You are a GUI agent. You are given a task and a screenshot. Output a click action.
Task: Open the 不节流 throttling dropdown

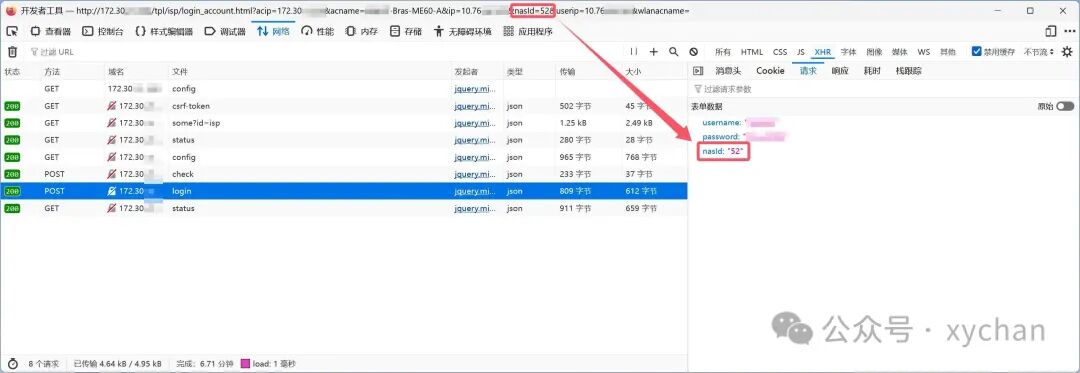(x=1039, y=52)
